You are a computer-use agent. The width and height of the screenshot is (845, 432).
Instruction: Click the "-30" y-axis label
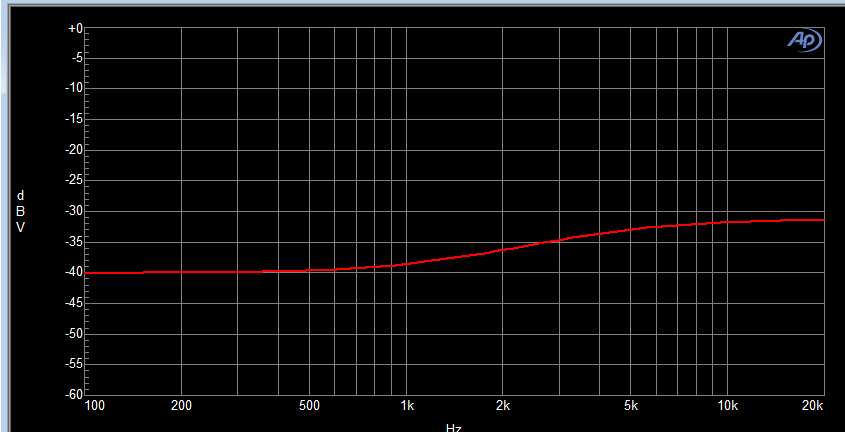click(x=74, y=211)
